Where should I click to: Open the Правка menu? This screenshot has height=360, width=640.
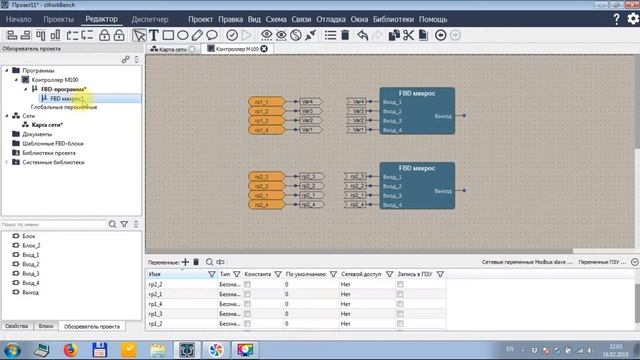[230, 19]
